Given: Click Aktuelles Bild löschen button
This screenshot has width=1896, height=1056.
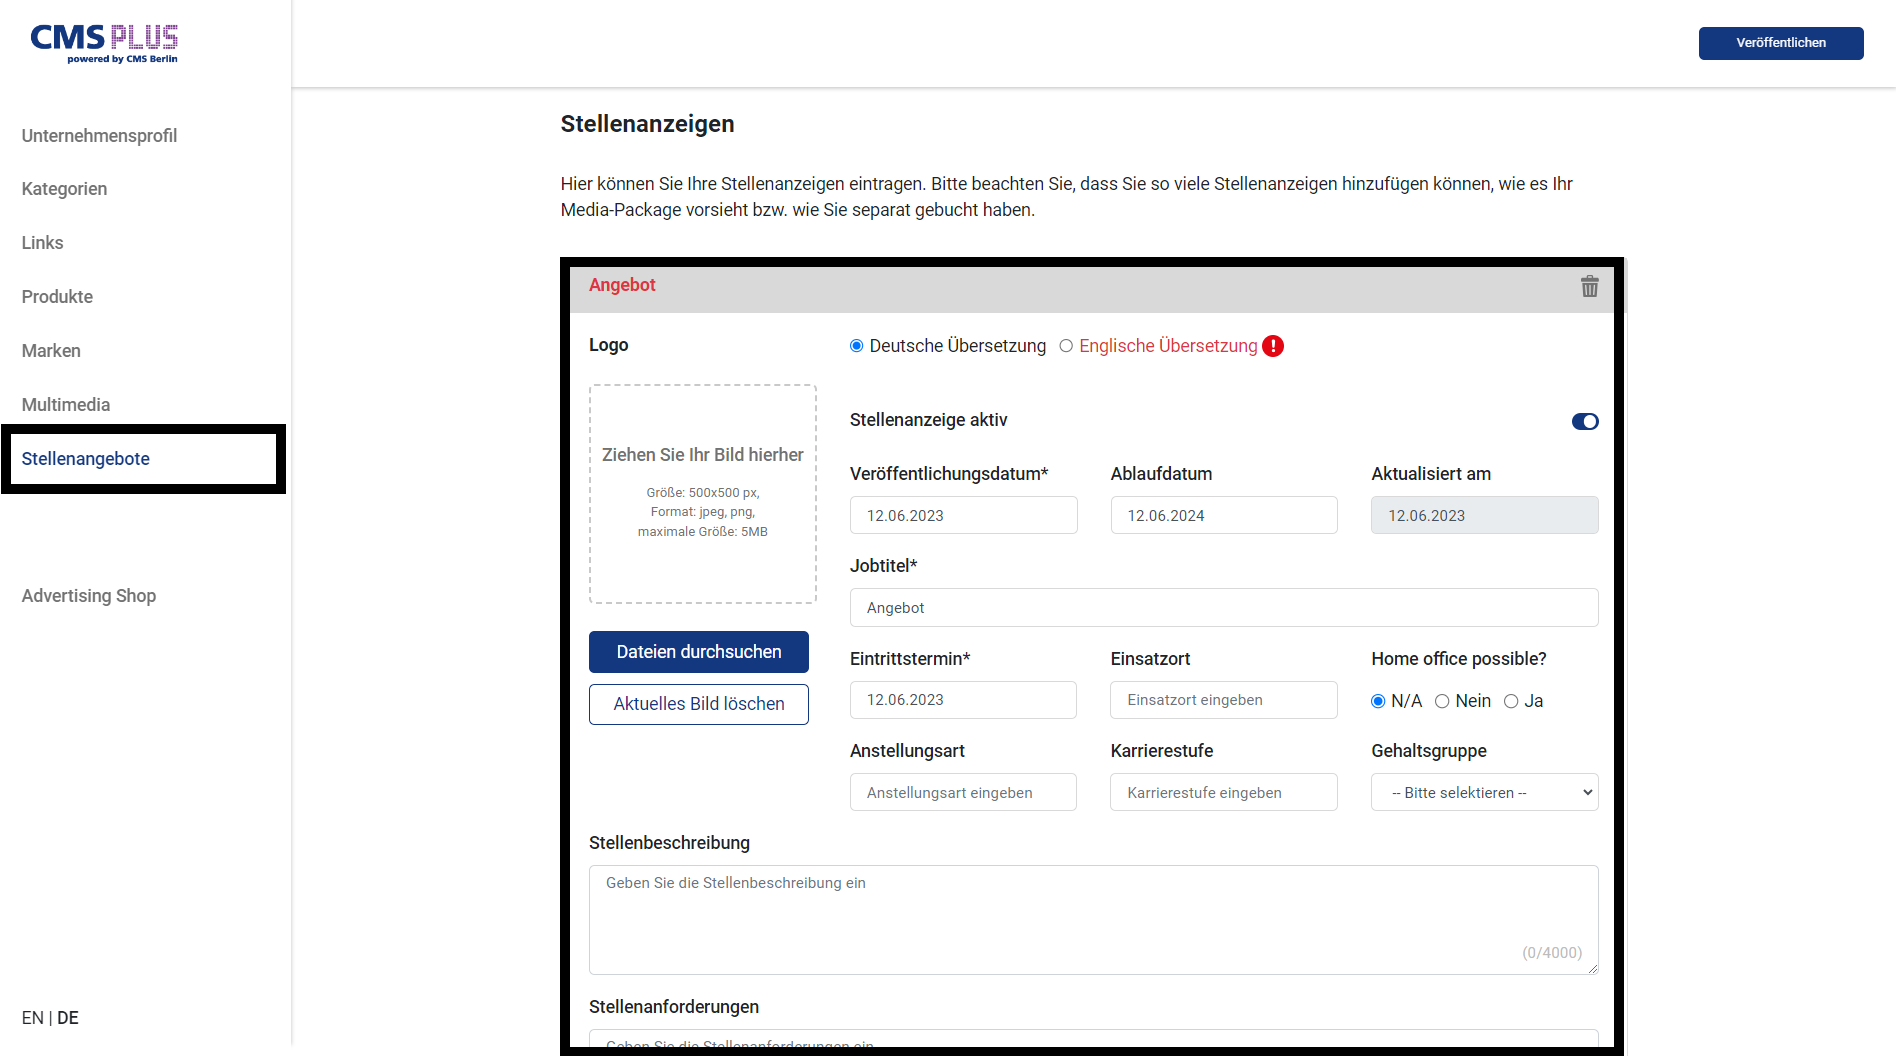Looking at the screenshot, I should pyautogui.click(x=699, y=704).
